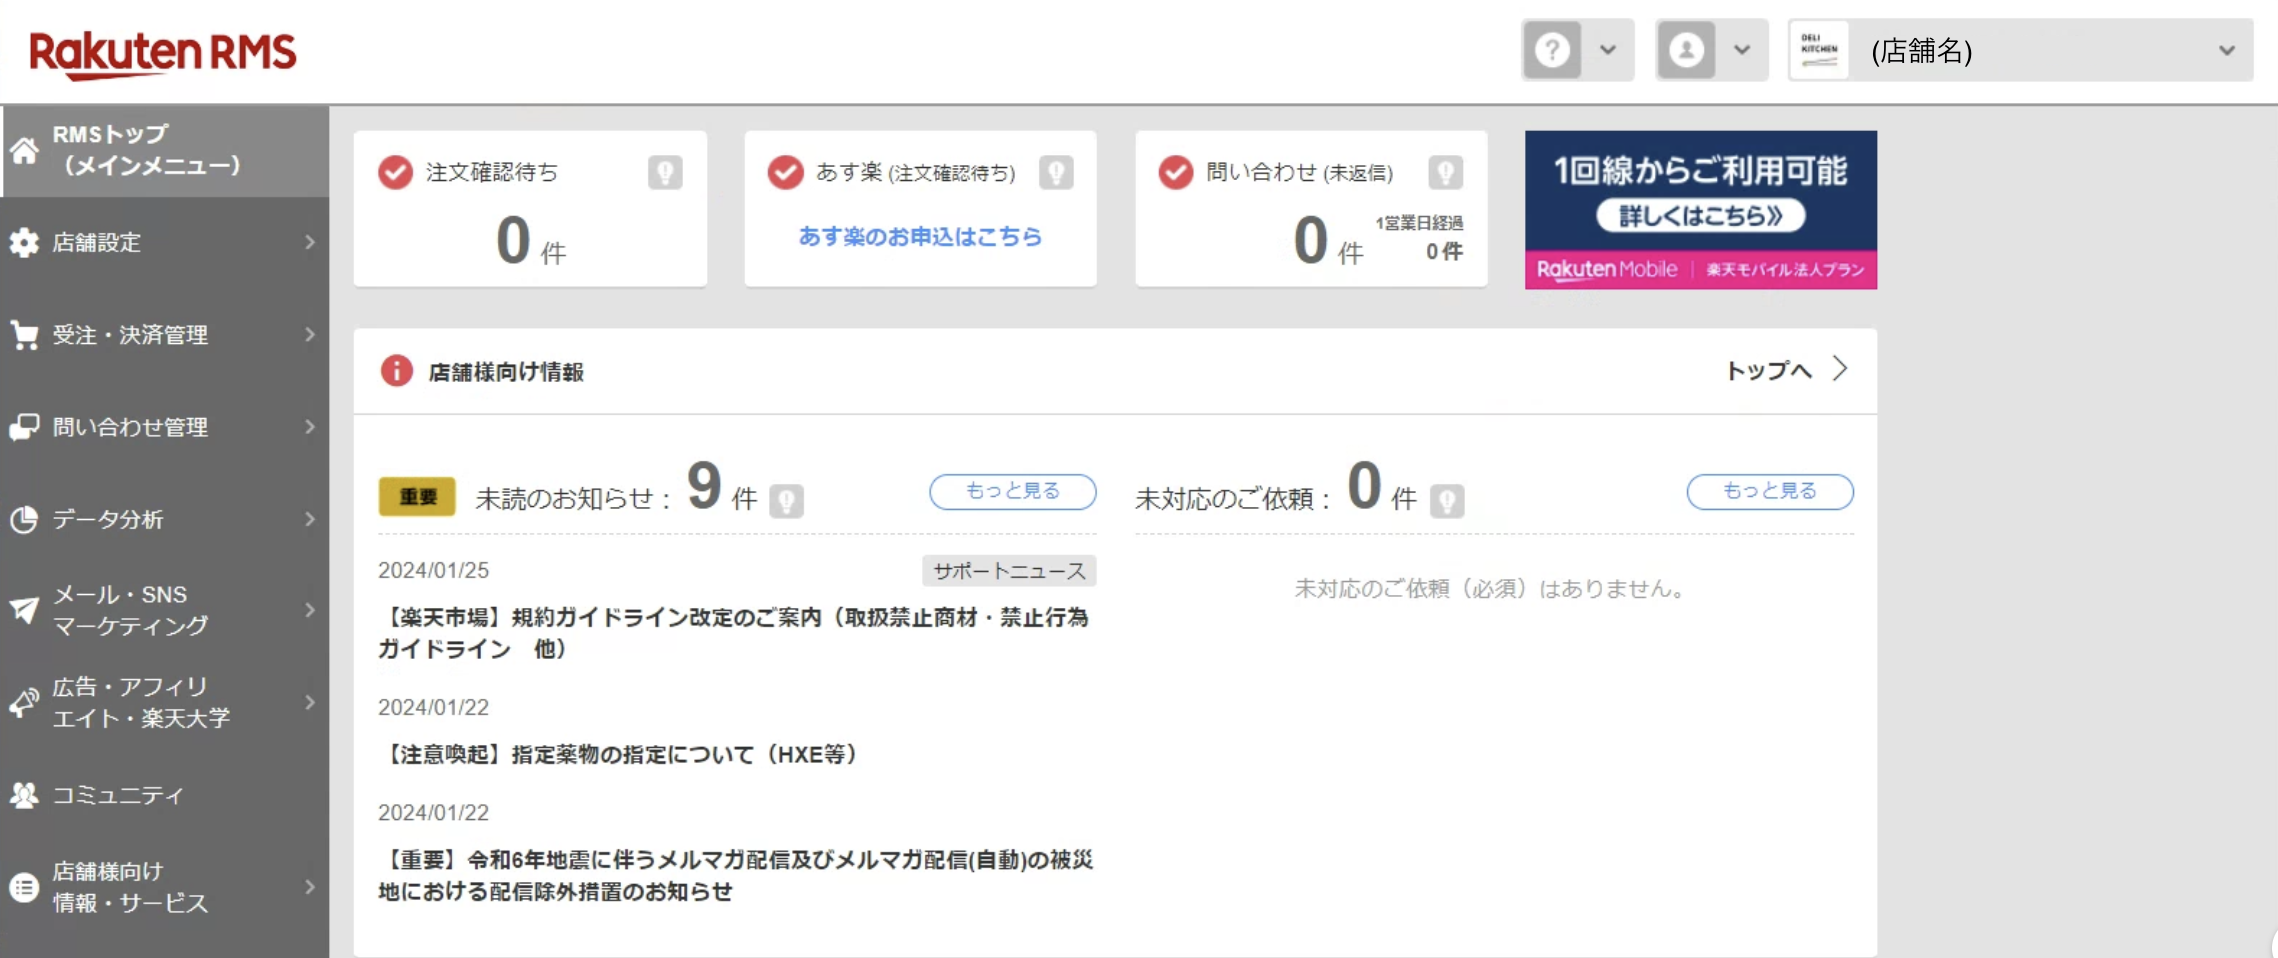Click the gear icon beside 店舗設定
Viewport: 2278px width, 958px height.
24,243
